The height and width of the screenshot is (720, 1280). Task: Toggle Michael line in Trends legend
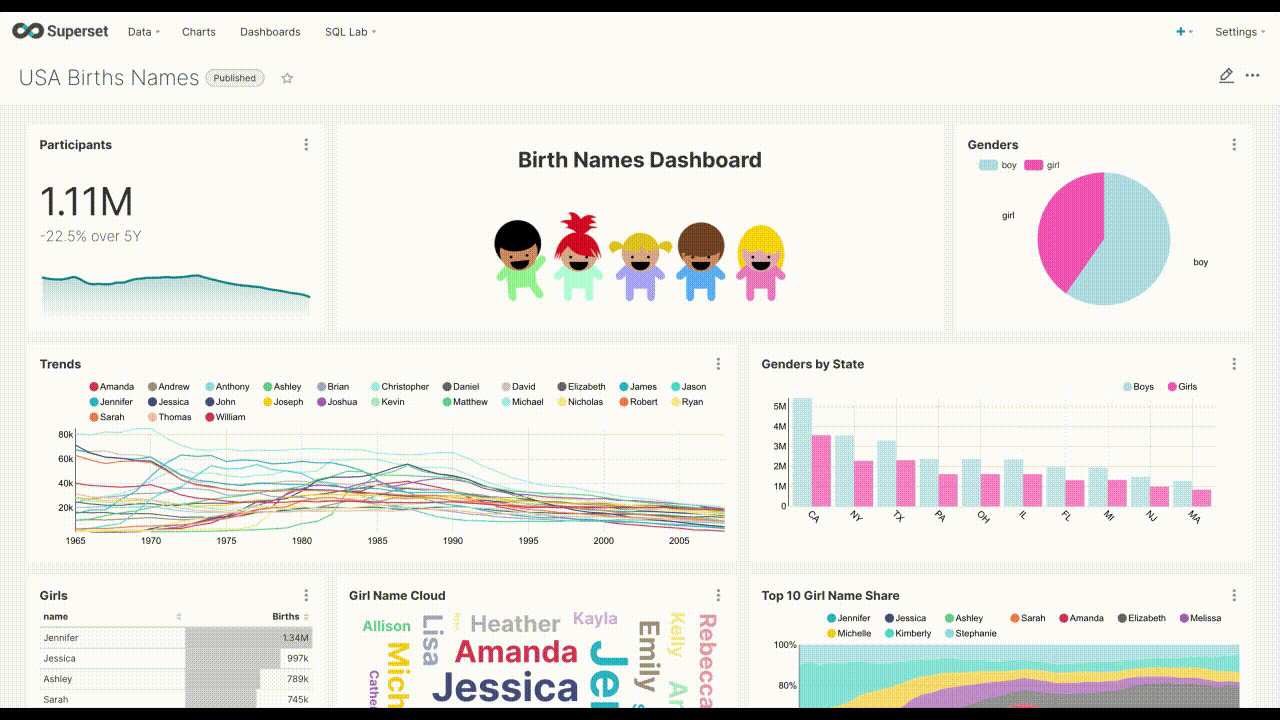coord(522,402)
